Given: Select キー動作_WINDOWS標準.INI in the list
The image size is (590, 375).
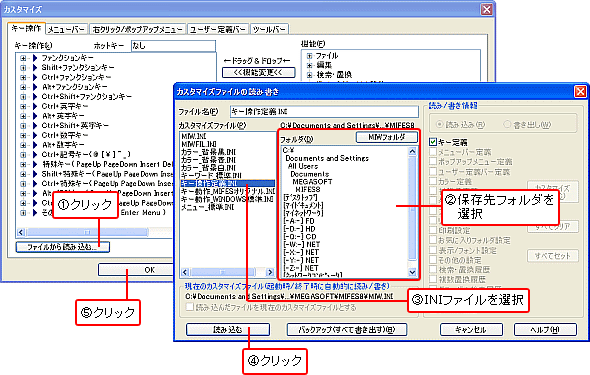Looking at the screenshot, I should (x=227, y=199).
